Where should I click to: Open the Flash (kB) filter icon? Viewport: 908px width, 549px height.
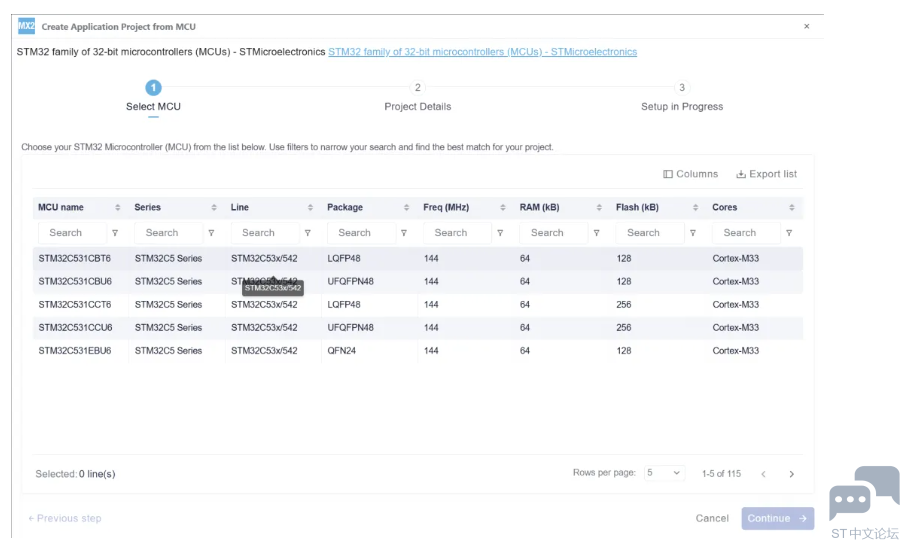[x=693, y=233]
